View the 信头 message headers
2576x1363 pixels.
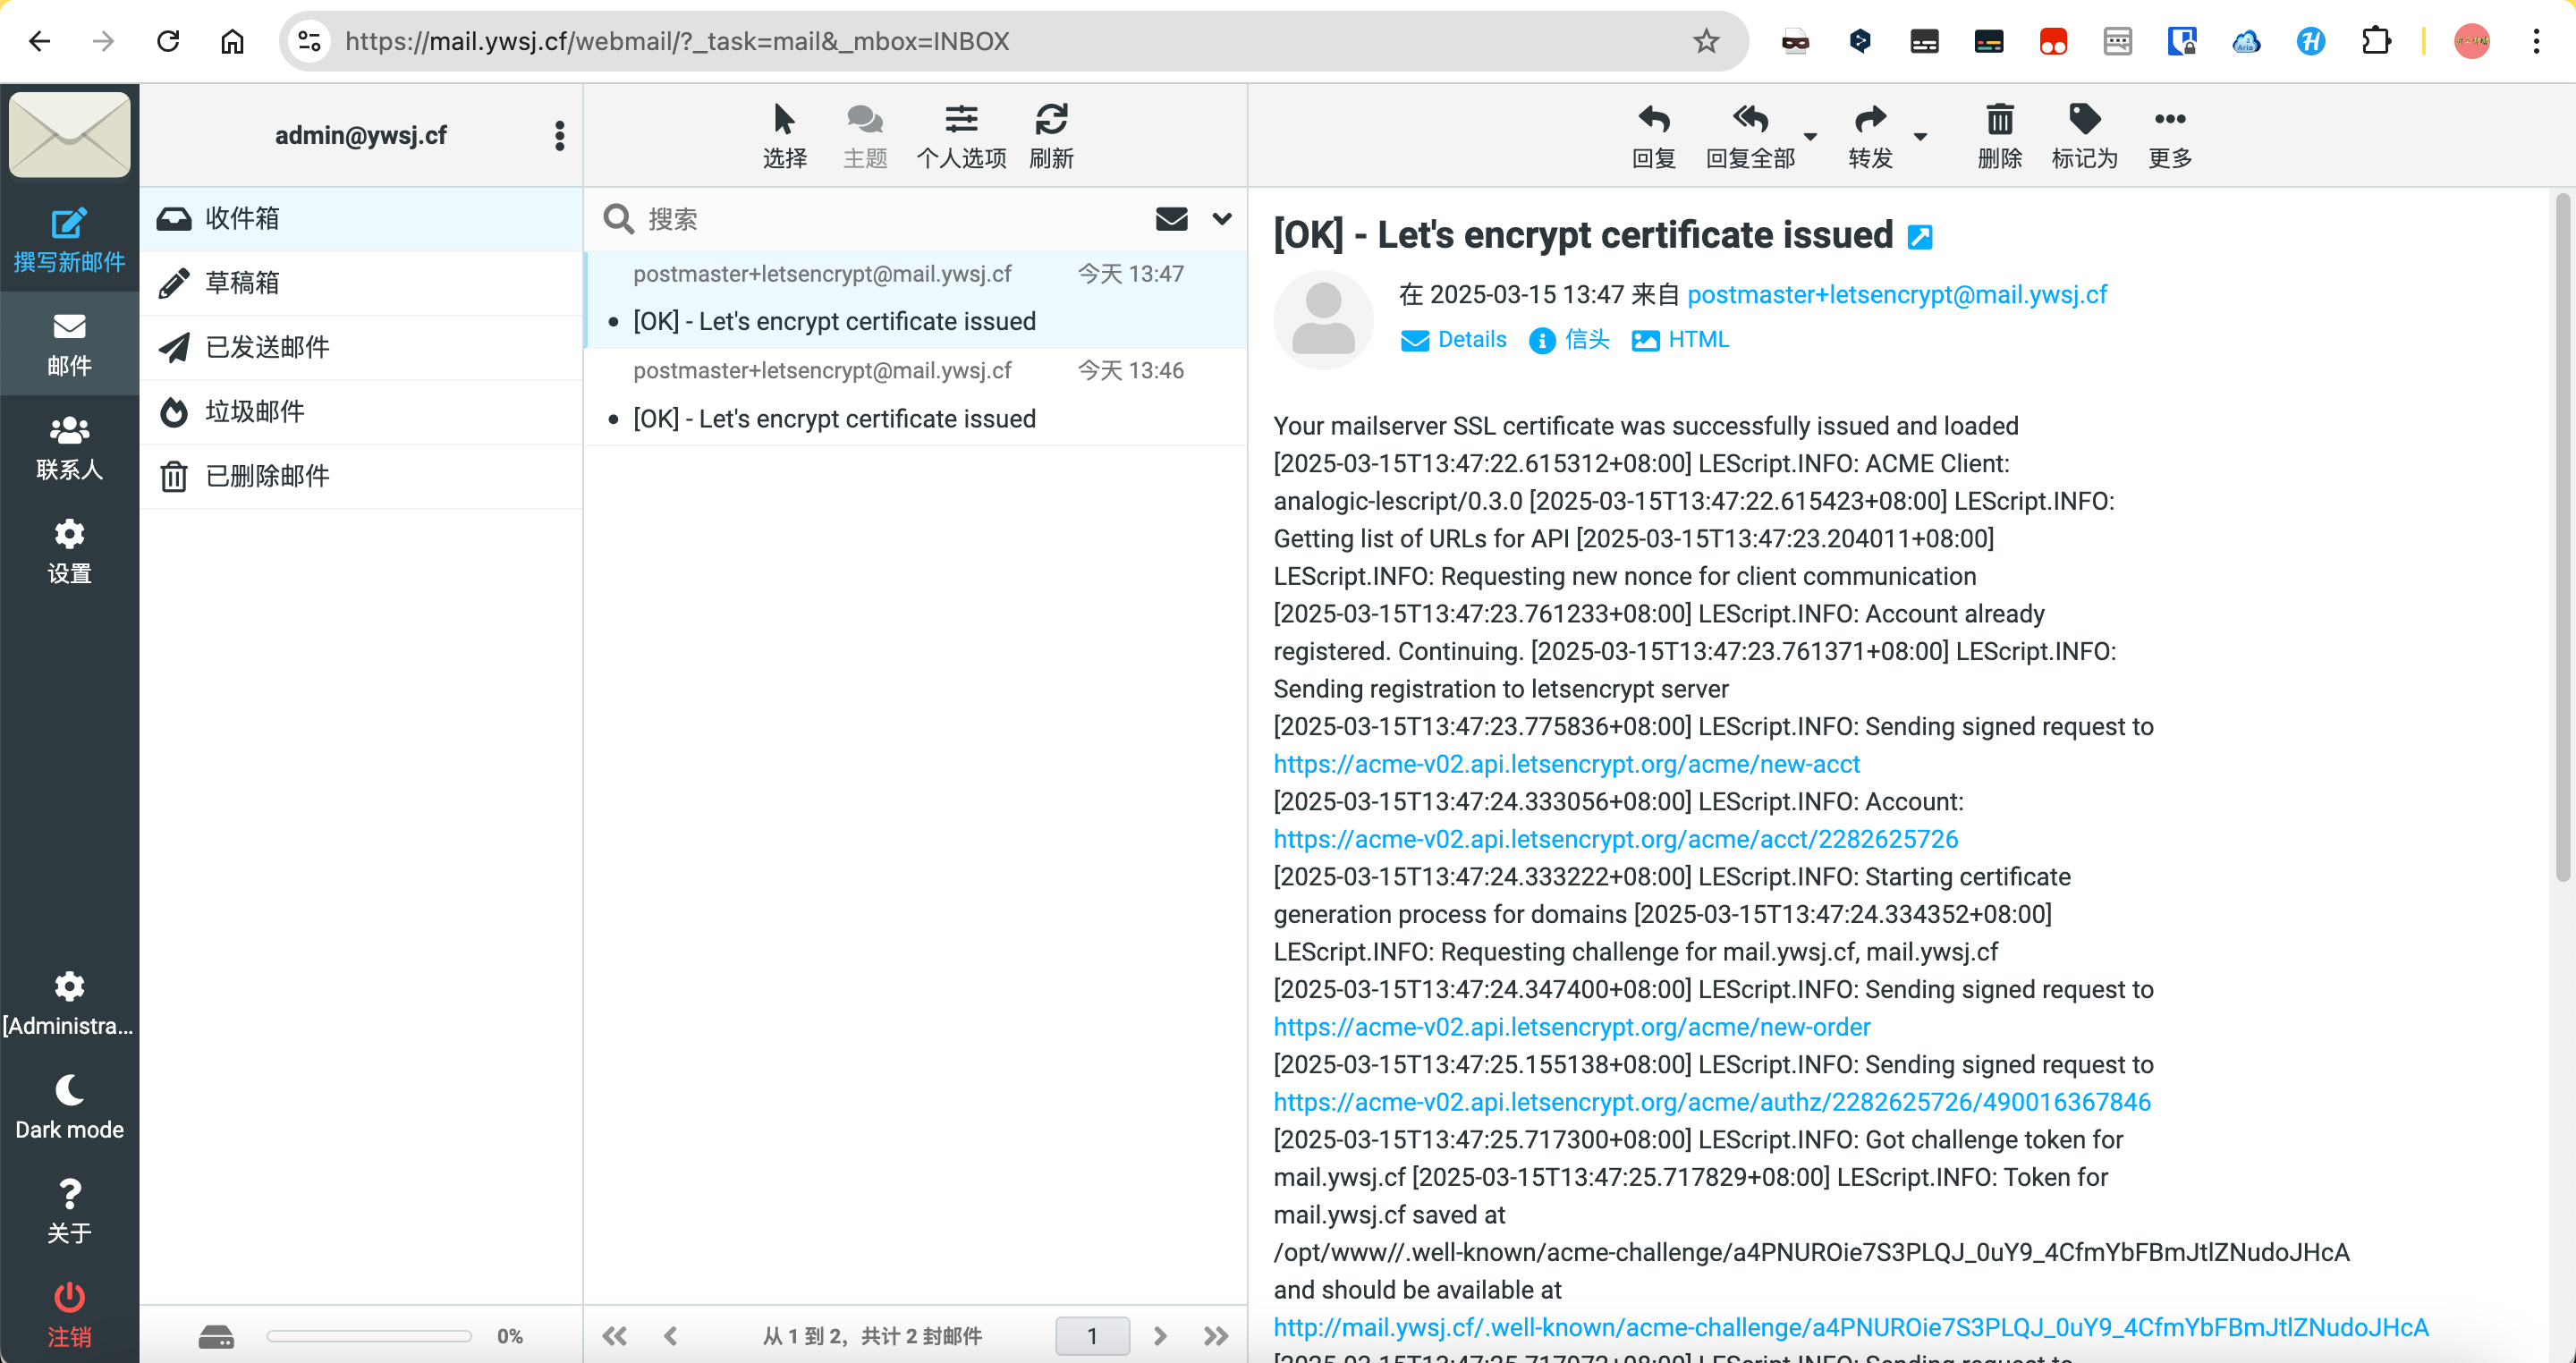[1569, 340]
